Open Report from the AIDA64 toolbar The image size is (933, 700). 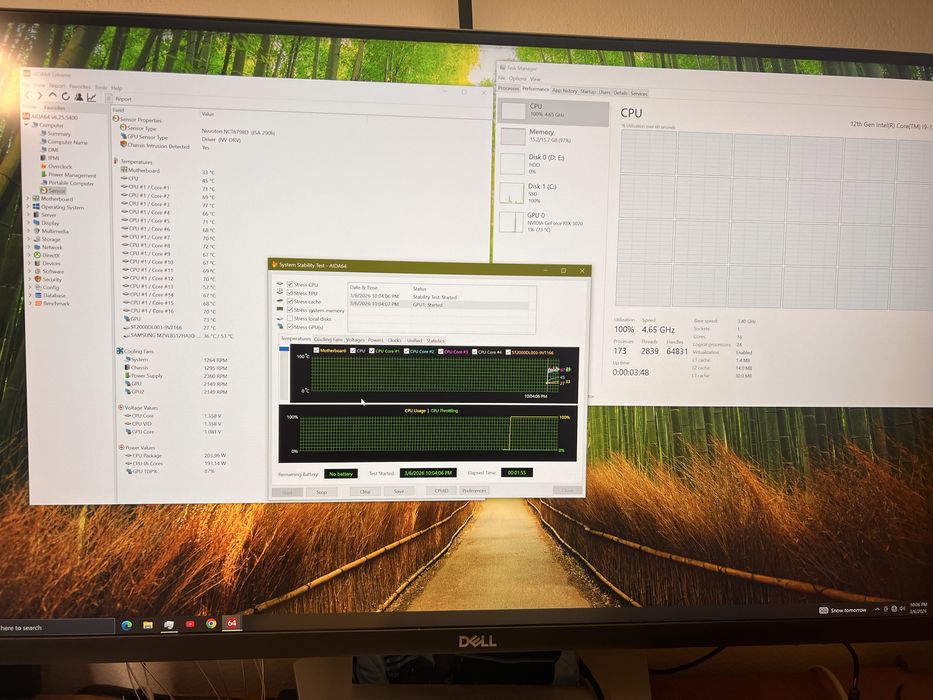119,99
